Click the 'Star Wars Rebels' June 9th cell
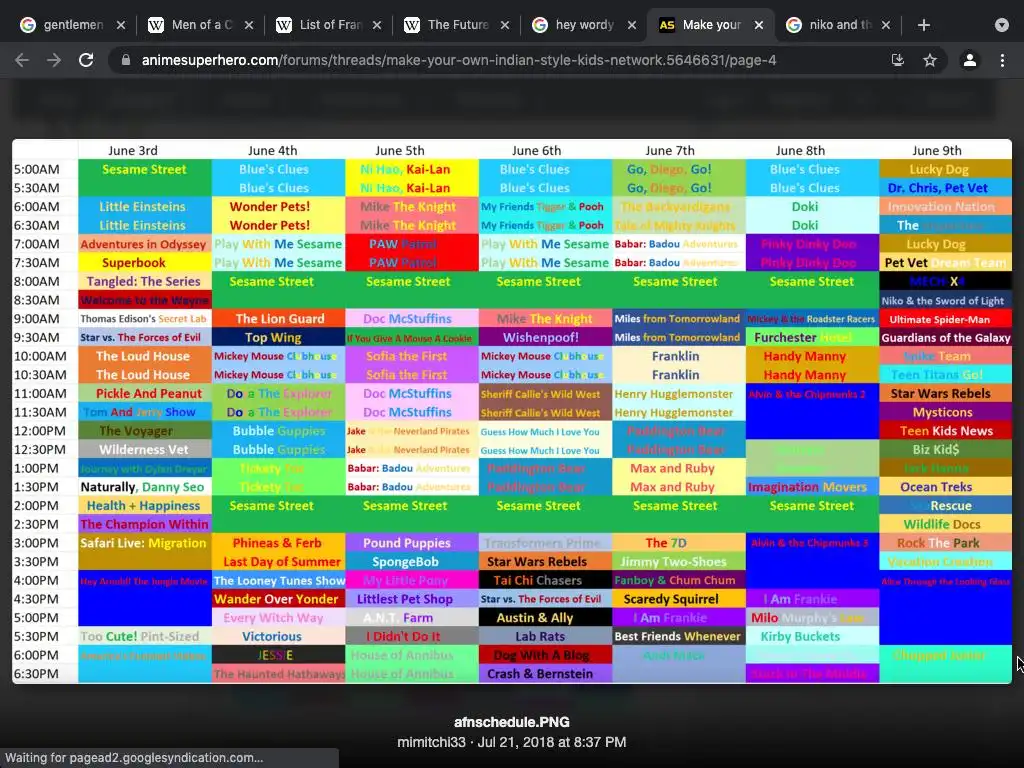The image size is (1024, 768). pos(946,394)
